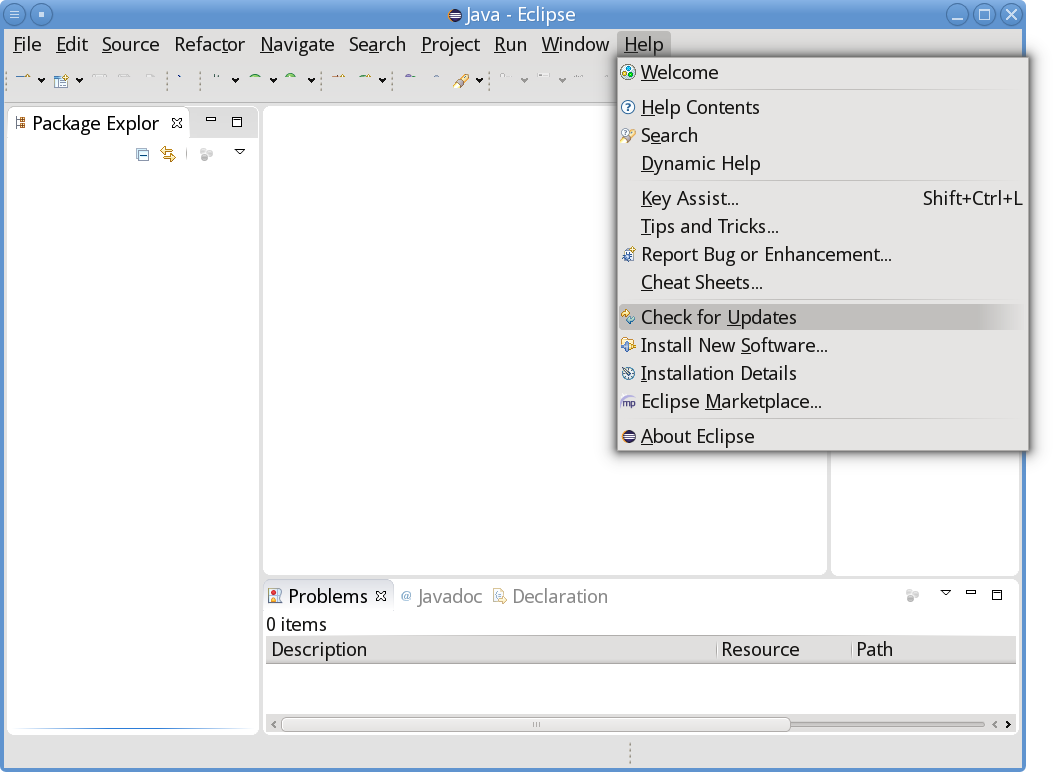Click the yellow marker pen toolbar icon
Screen dimensions: 1053x772
point(461,81)
